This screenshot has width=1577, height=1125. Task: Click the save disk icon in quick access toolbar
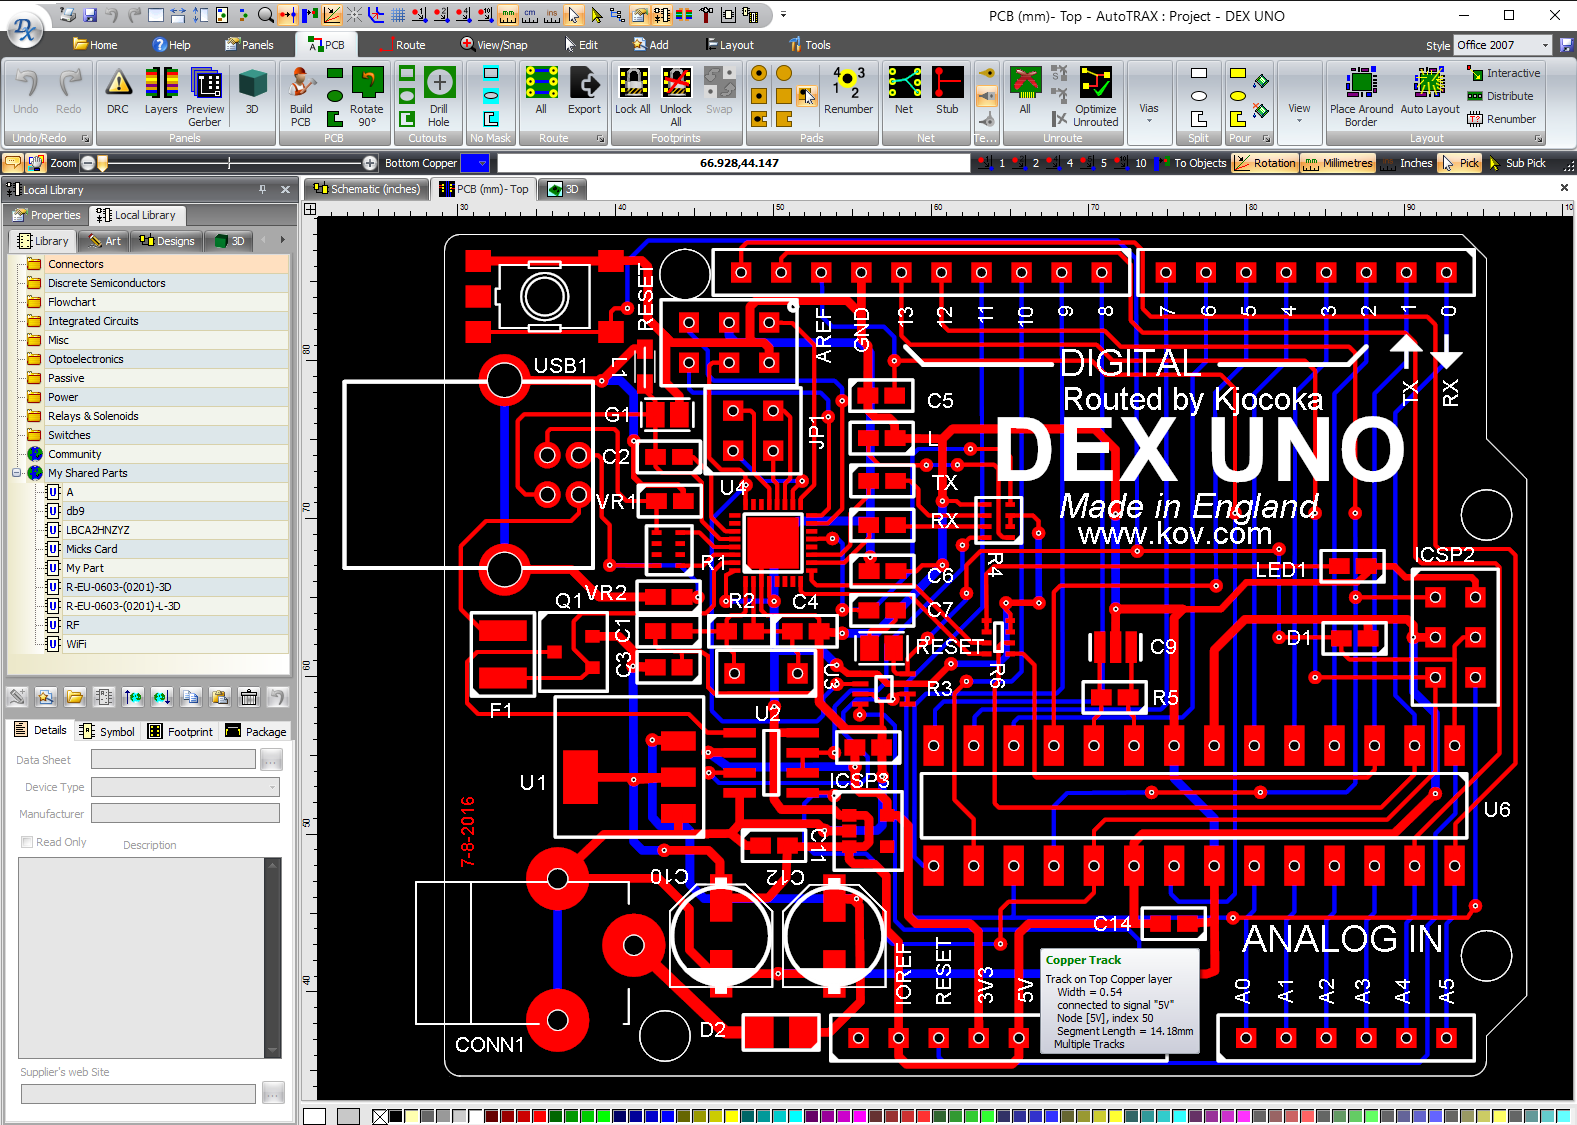click(90, 15)
